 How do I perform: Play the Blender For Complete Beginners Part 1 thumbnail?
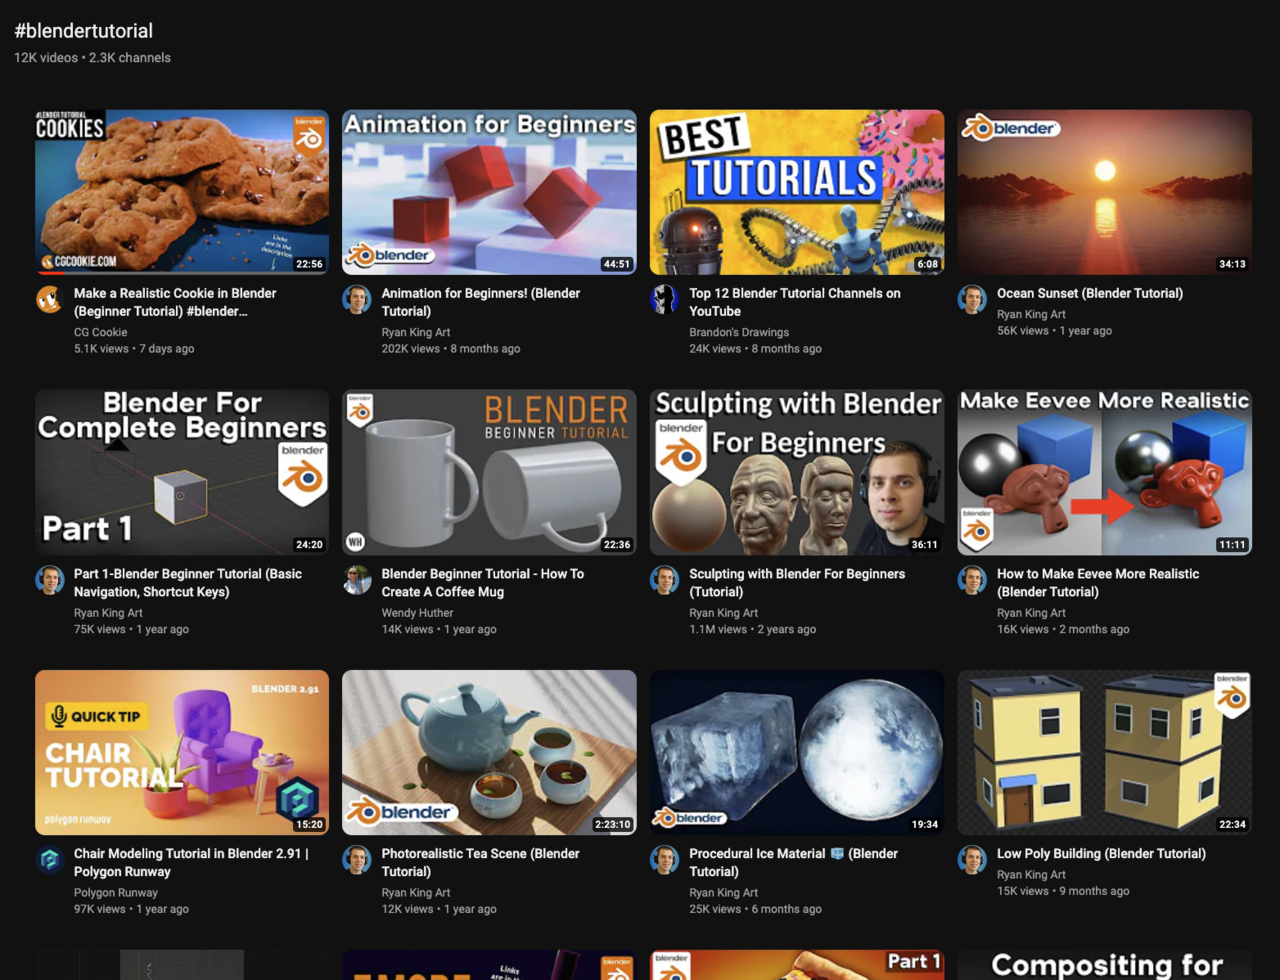182,472
